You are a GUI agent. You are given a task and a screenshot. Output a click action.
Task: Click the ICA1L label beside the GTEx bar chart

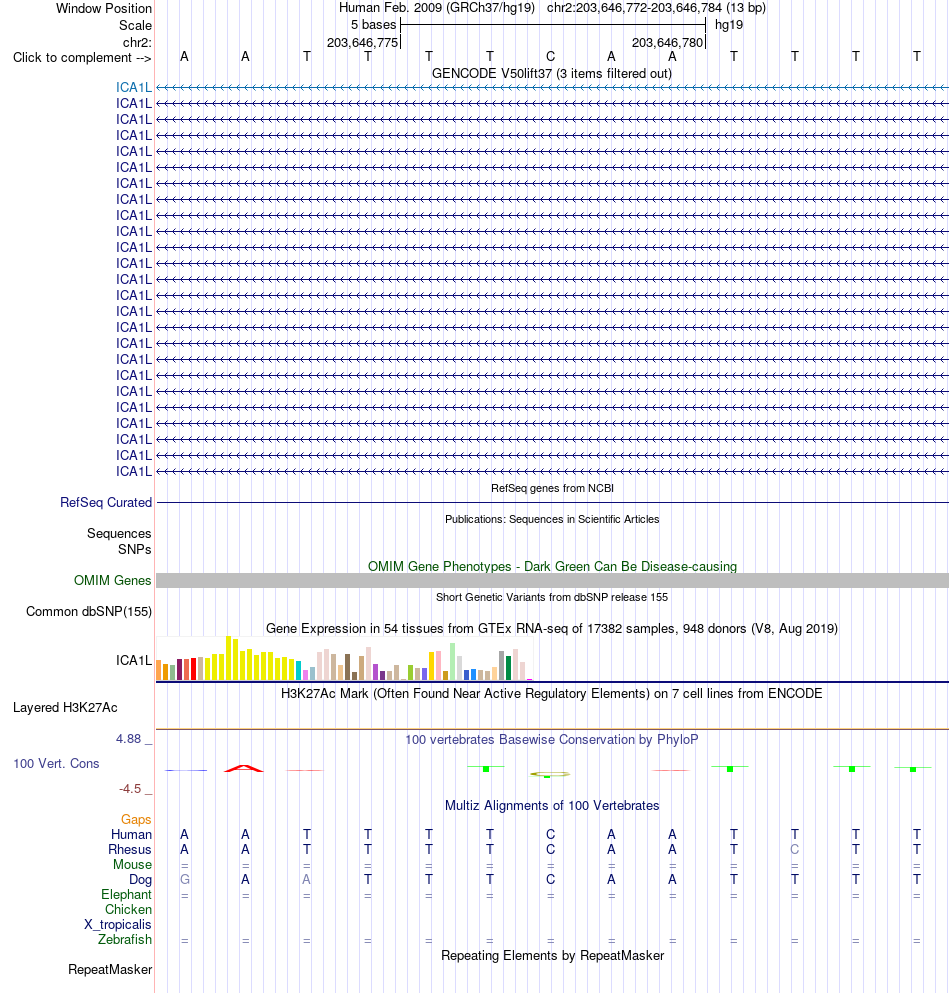tap(134, 661)
